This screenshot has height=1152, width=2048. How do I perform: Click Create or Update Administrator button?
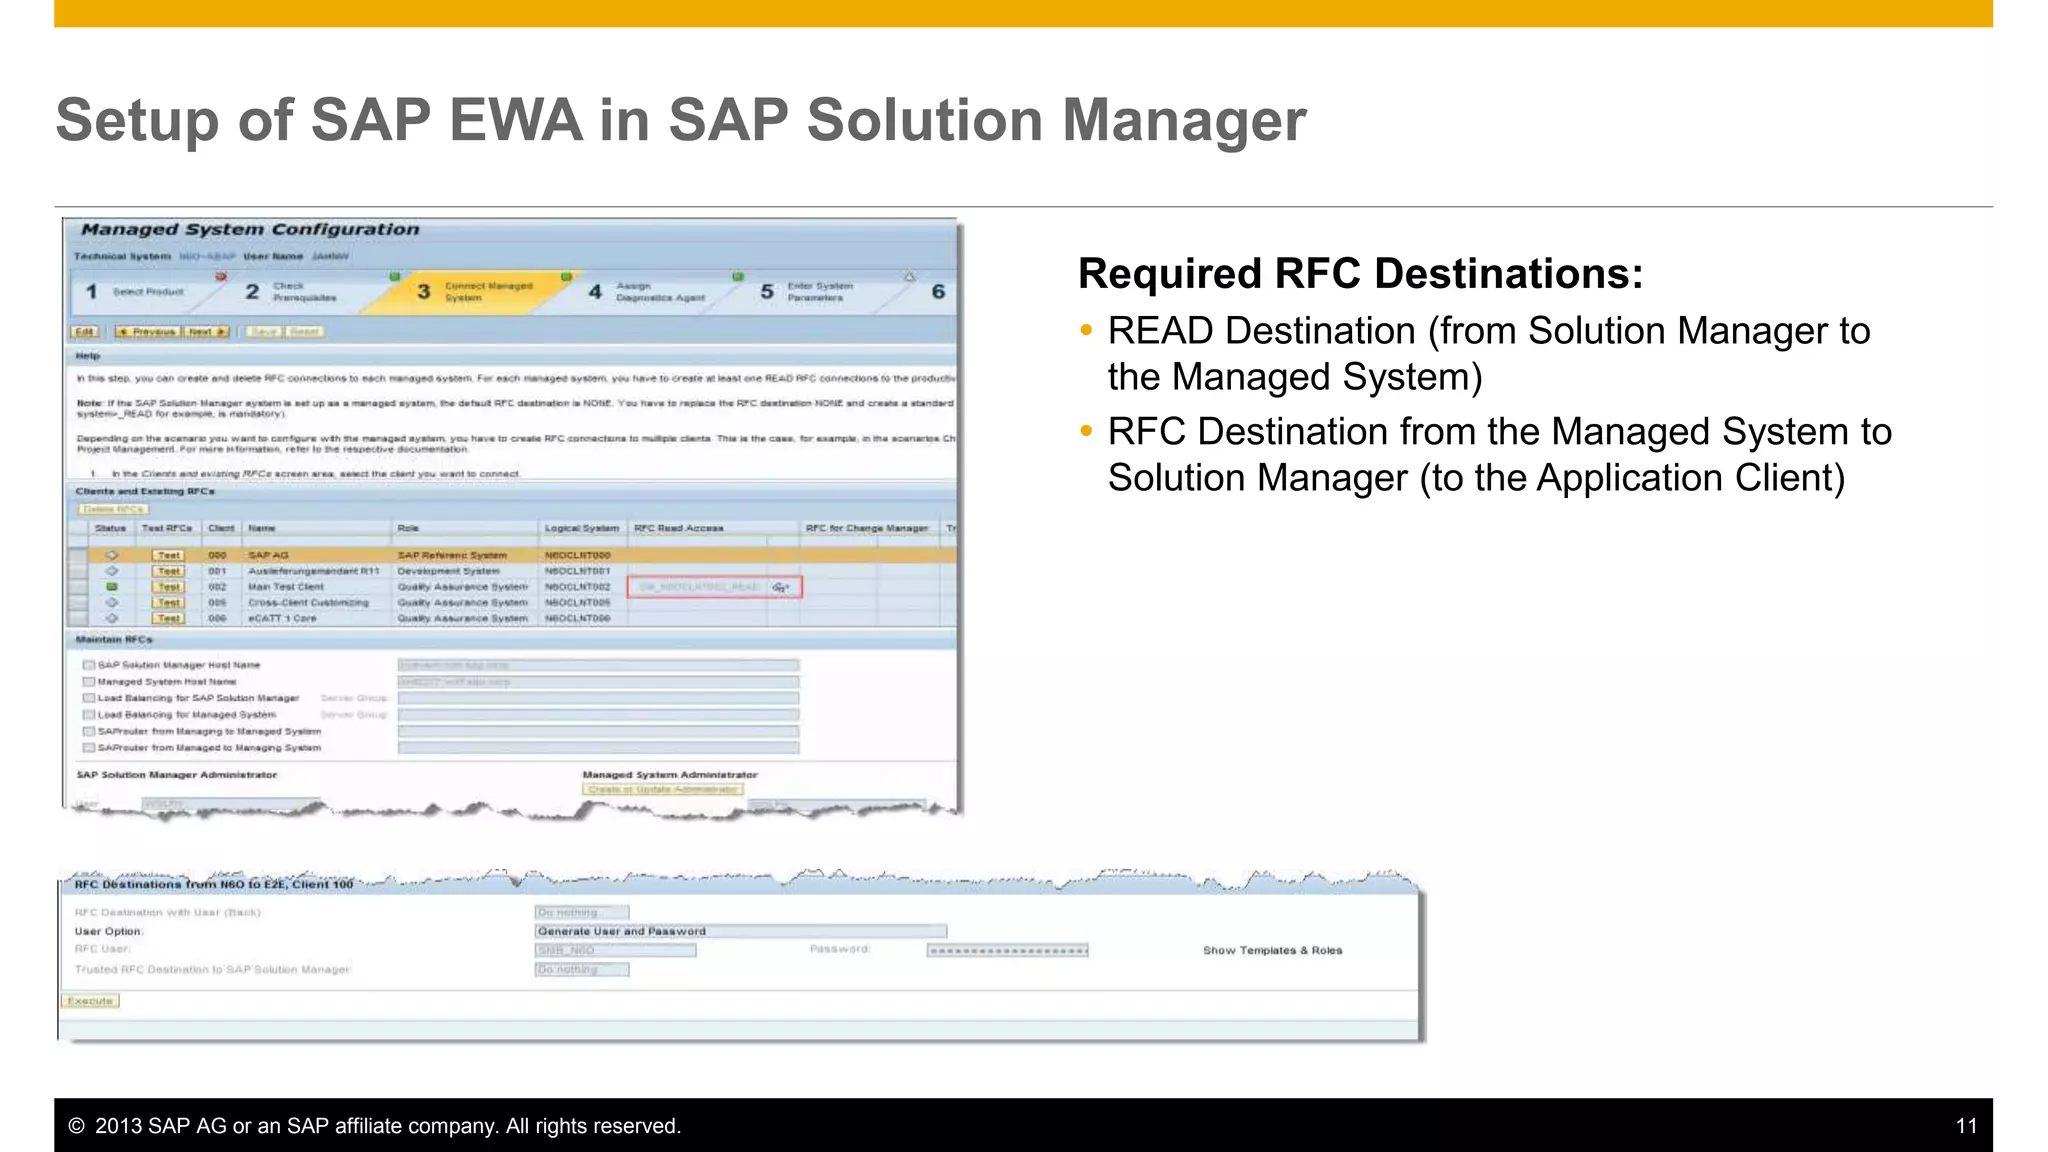click(663, 789)
